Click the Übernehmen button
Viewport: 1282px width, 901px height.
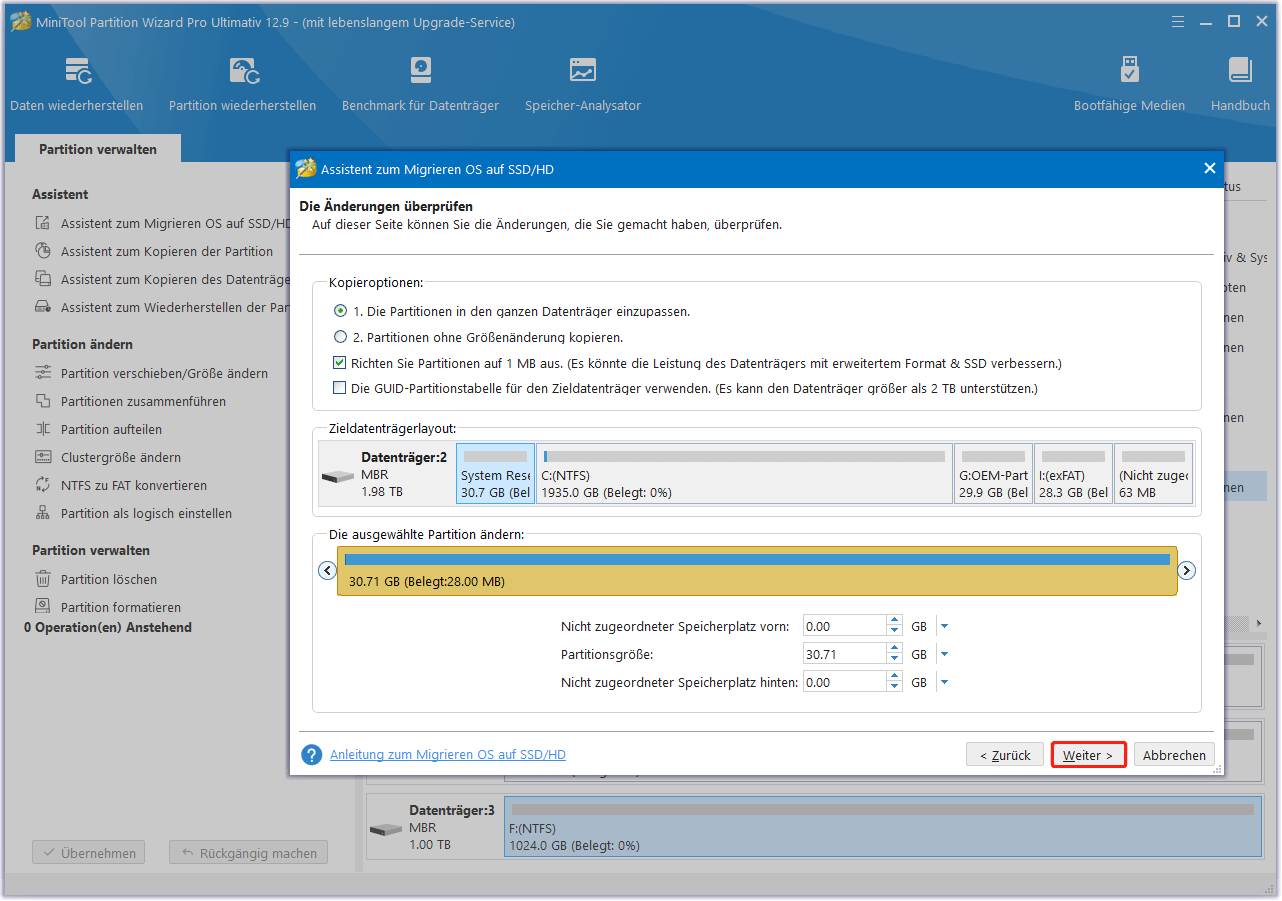point(89,853)
